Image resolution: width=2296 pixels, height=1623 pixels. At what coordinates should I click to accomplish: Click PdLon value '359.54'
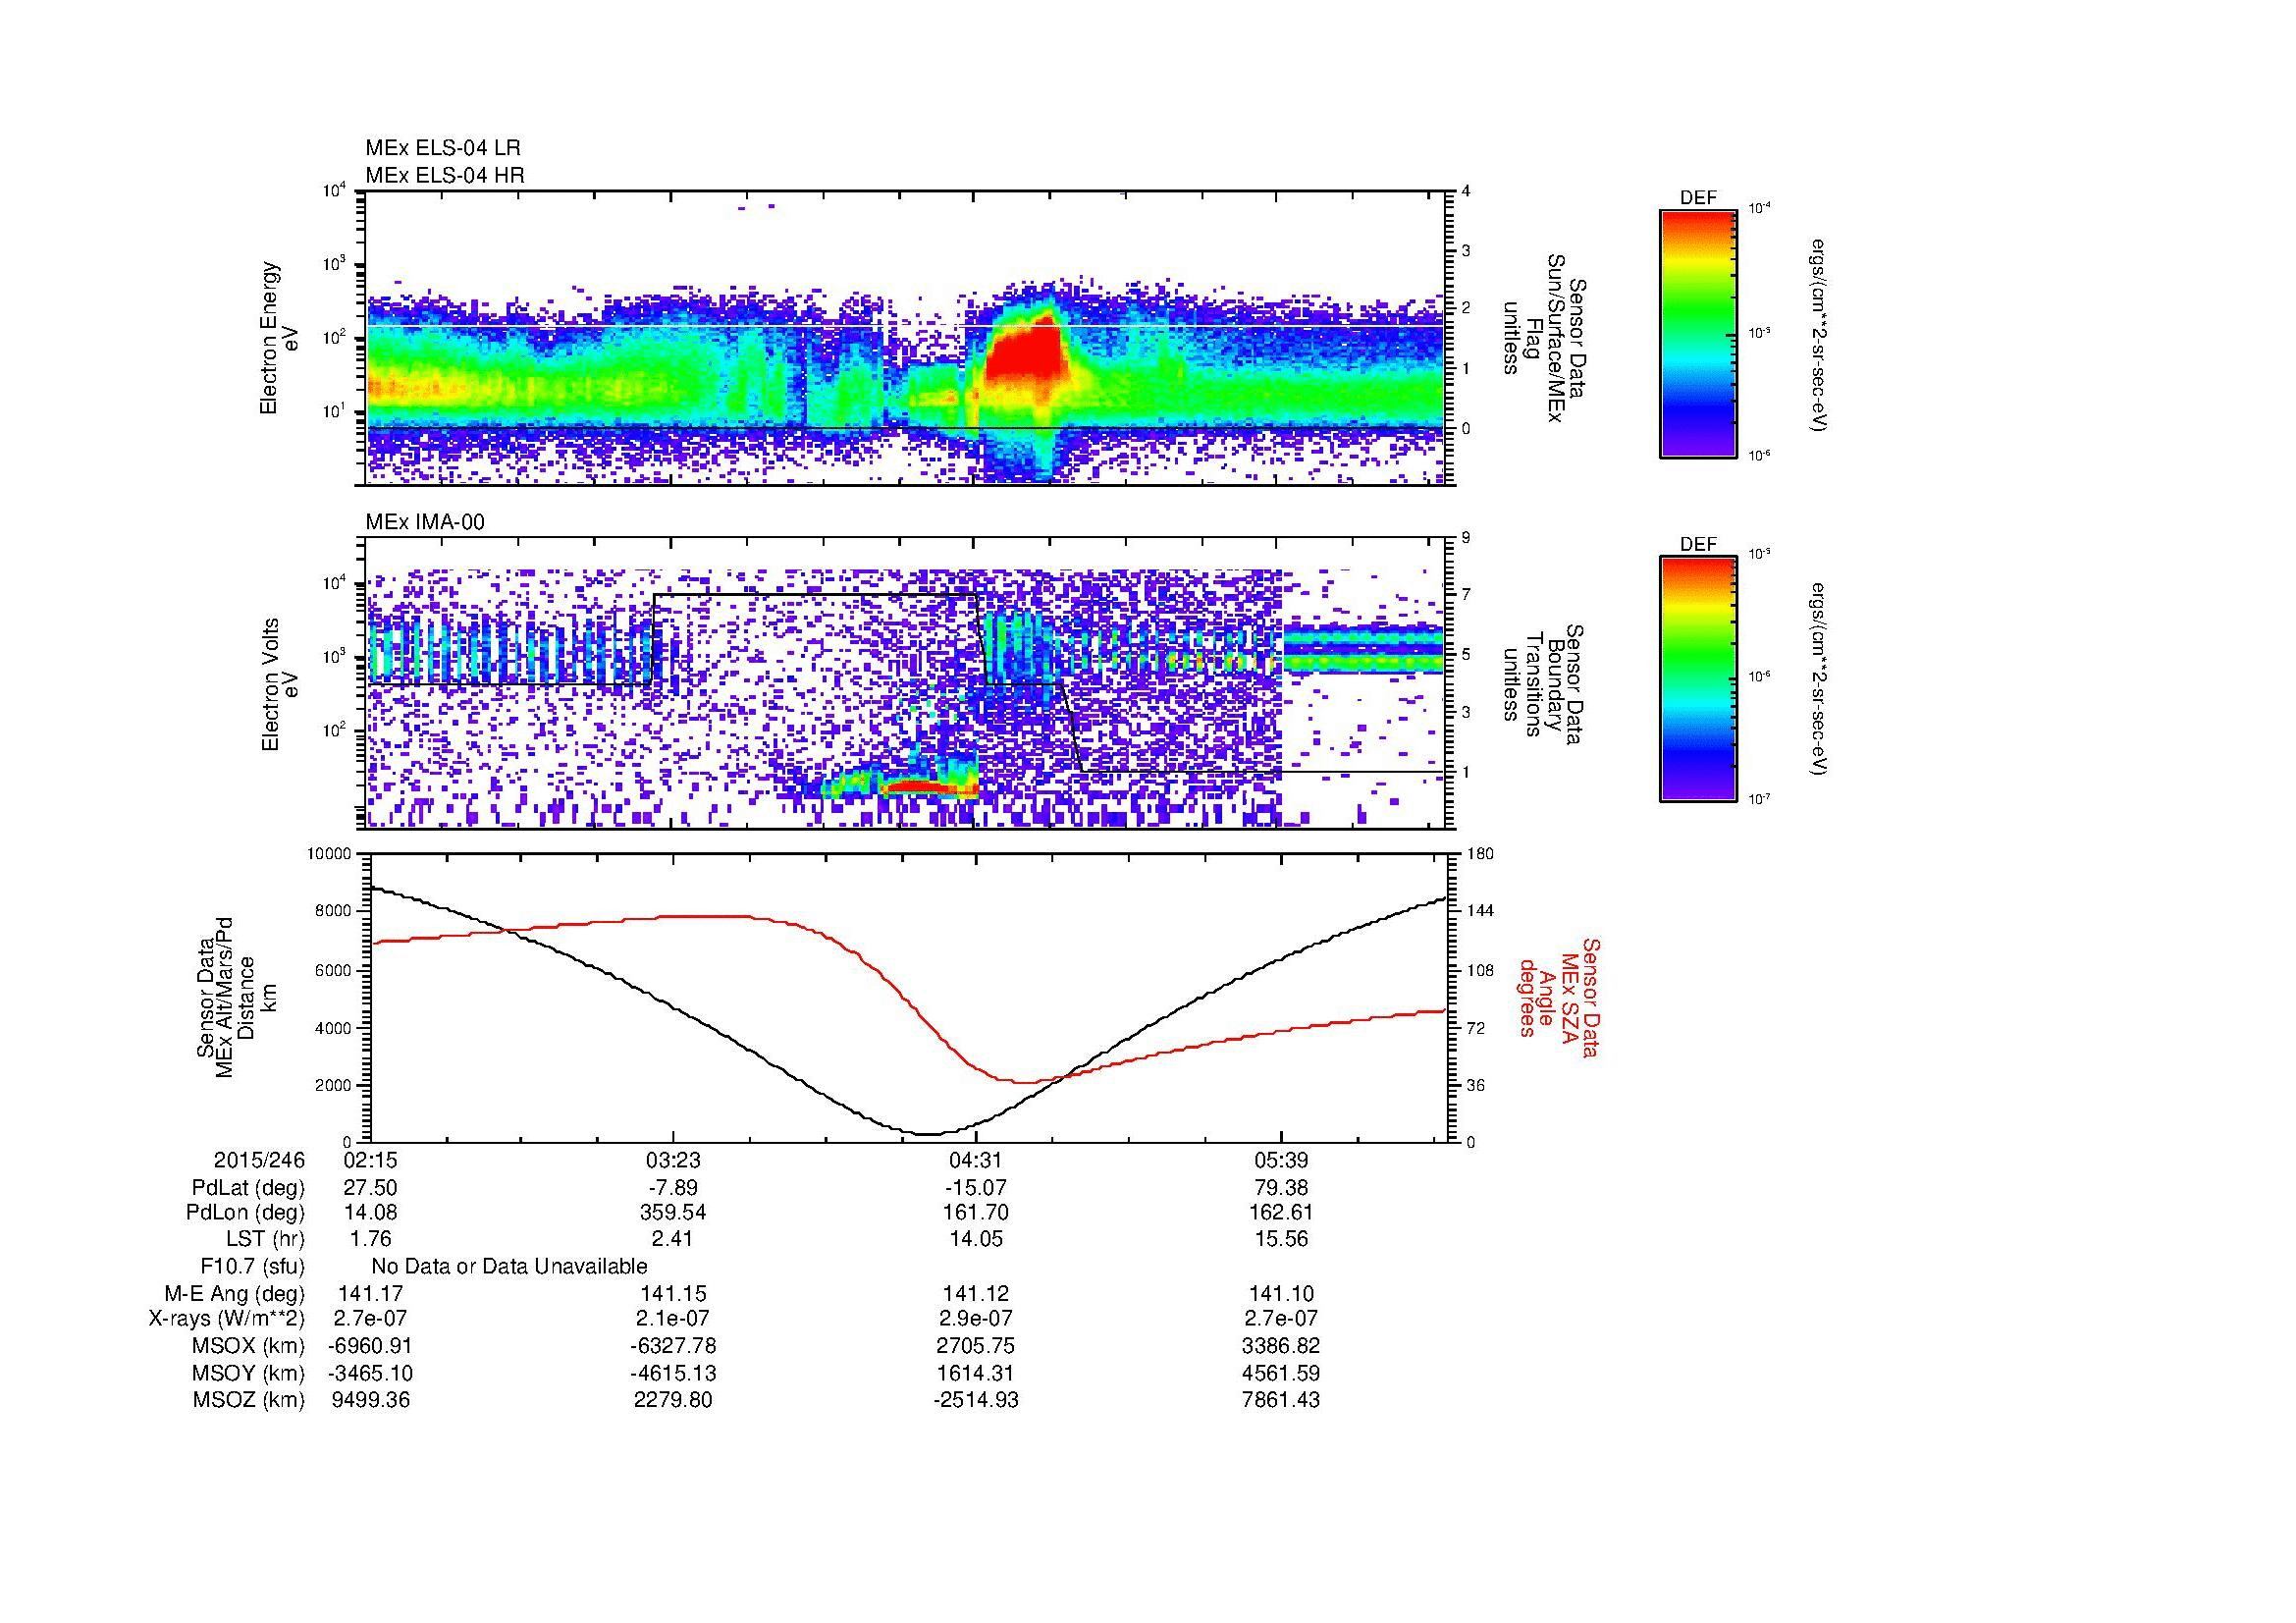(x=673, y=1213)
